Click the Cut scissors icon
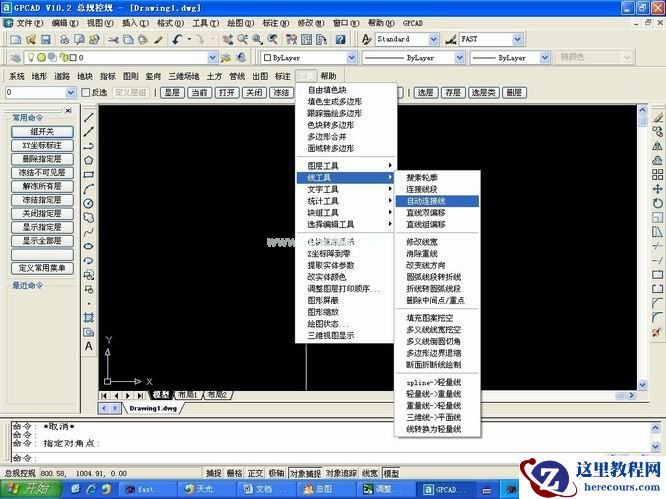666x499 pixels. pos(113,39)
